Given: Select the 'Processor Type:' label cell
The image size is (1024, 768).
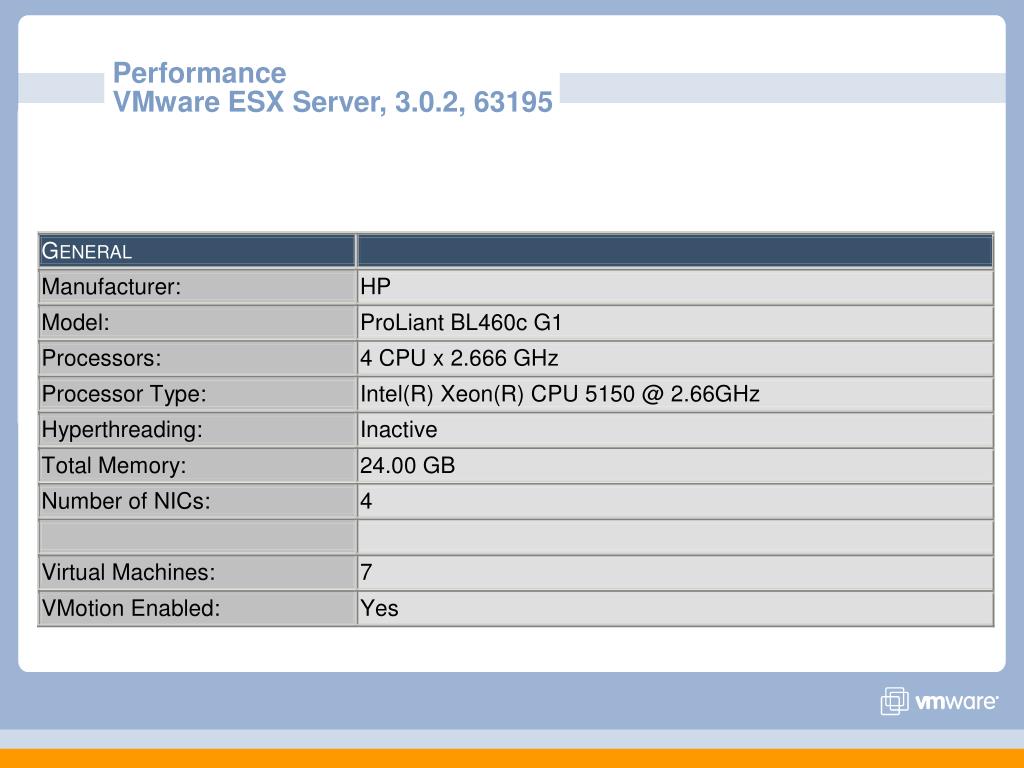Looking at the screenshot, I should coord(197,394).
